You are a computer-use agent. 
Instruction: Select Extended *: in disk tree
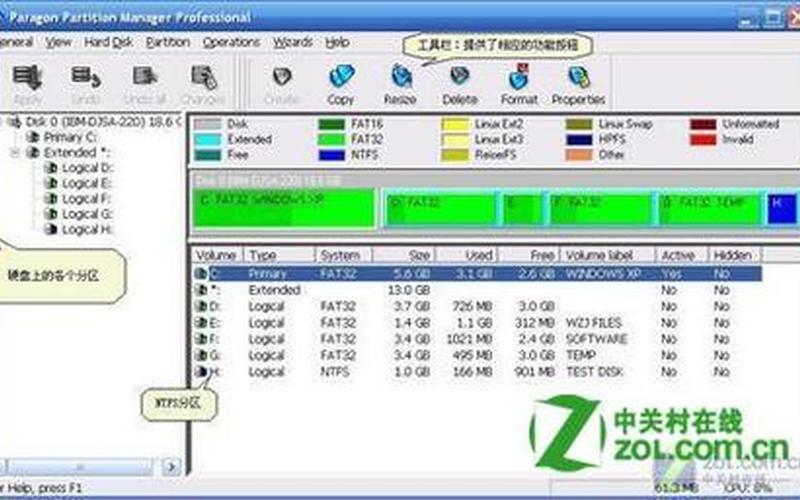pos(77,153)
